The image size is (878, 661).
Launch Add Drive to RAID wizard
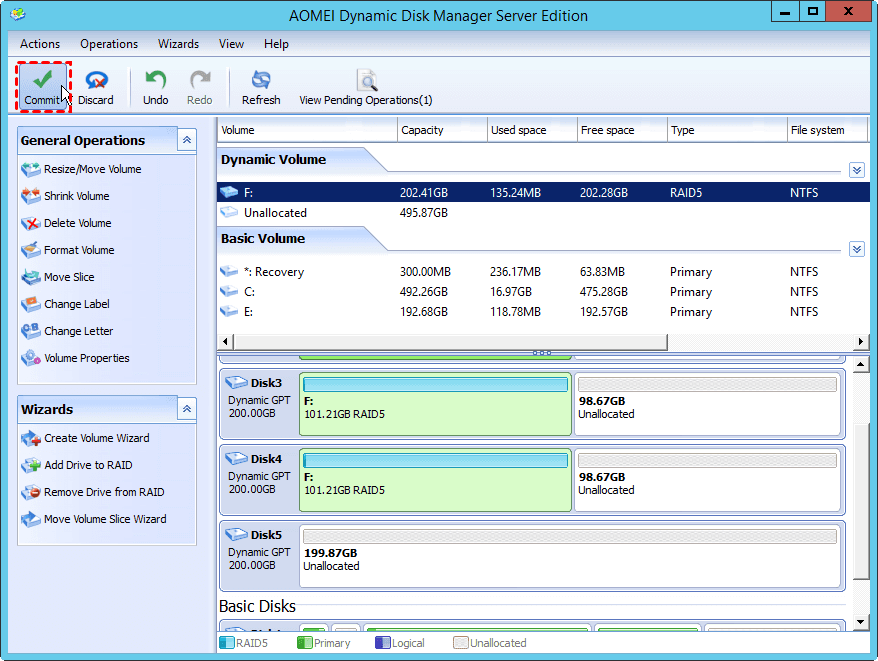coord(88,465)
